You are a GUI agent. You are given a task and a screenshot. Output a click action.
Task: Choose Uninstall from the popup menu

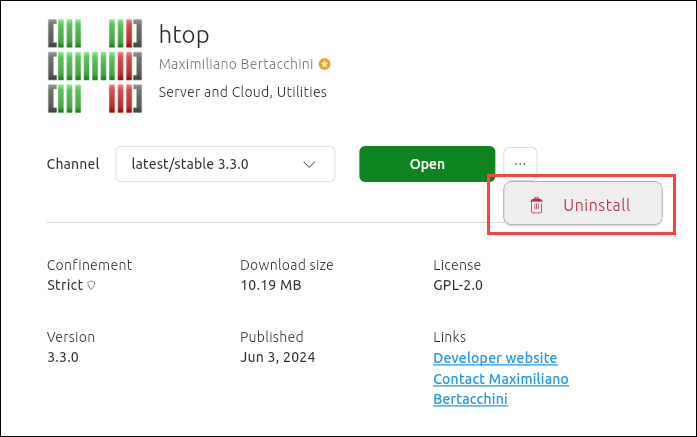pos(583,204)
